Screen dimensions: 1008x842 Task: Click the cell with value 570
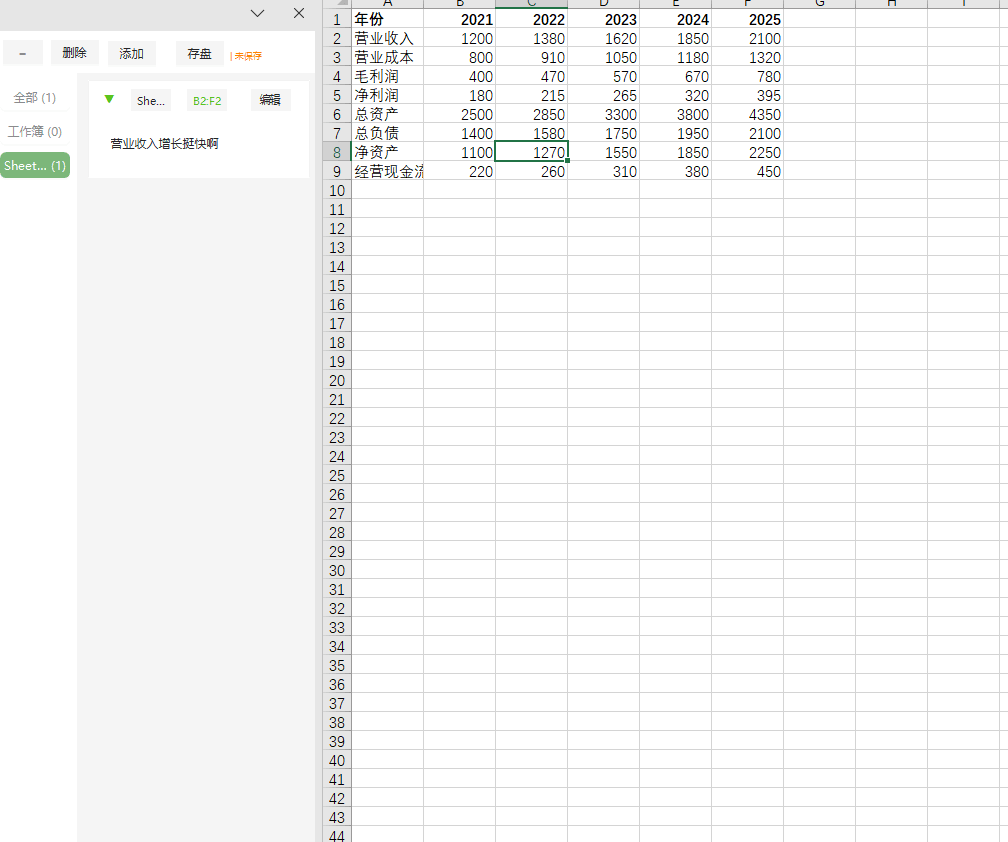pos(604,76)
